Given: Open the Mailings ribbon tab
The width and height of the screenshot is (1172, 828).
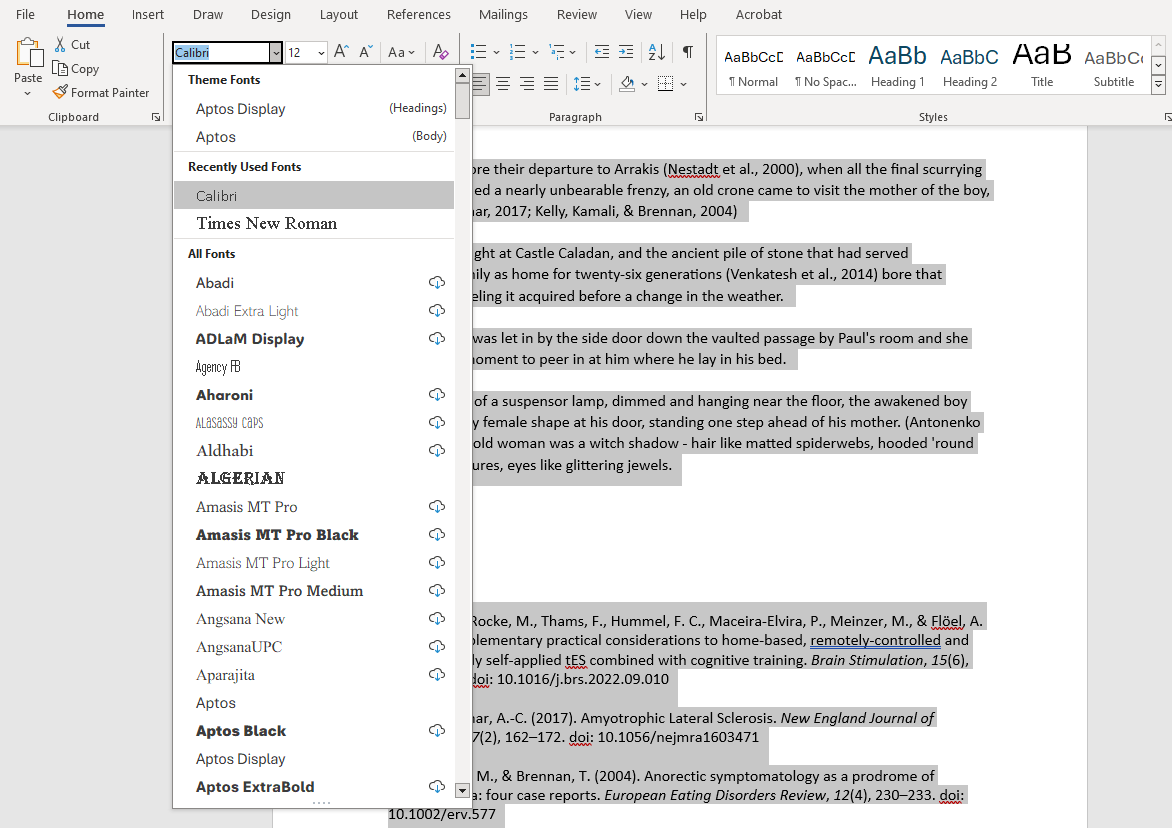Looking at the screenshot, I should (503, 14).
